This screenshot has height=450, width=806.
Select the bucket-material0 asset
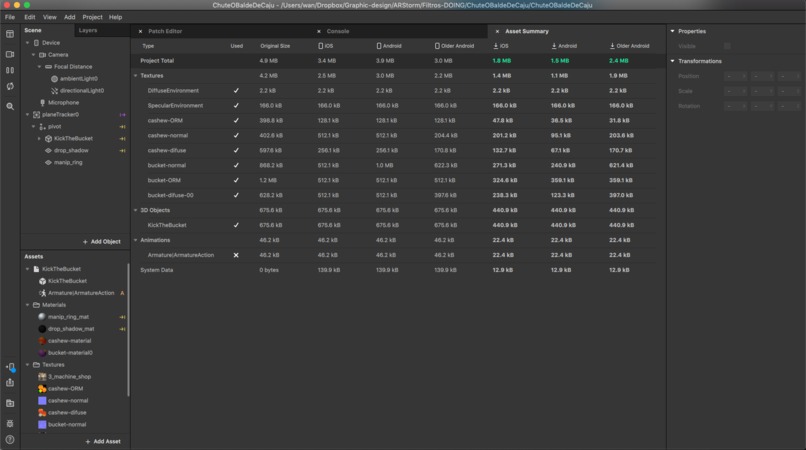pos(70,353)
